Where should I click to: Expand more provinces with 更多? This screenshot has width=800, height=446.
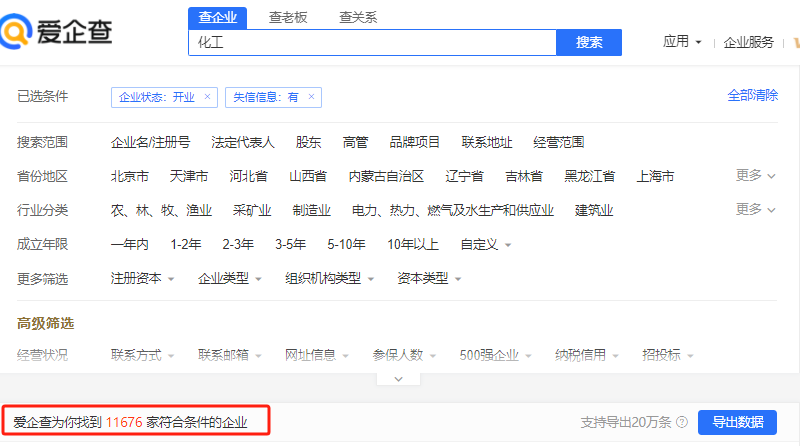tap(755, 175)
